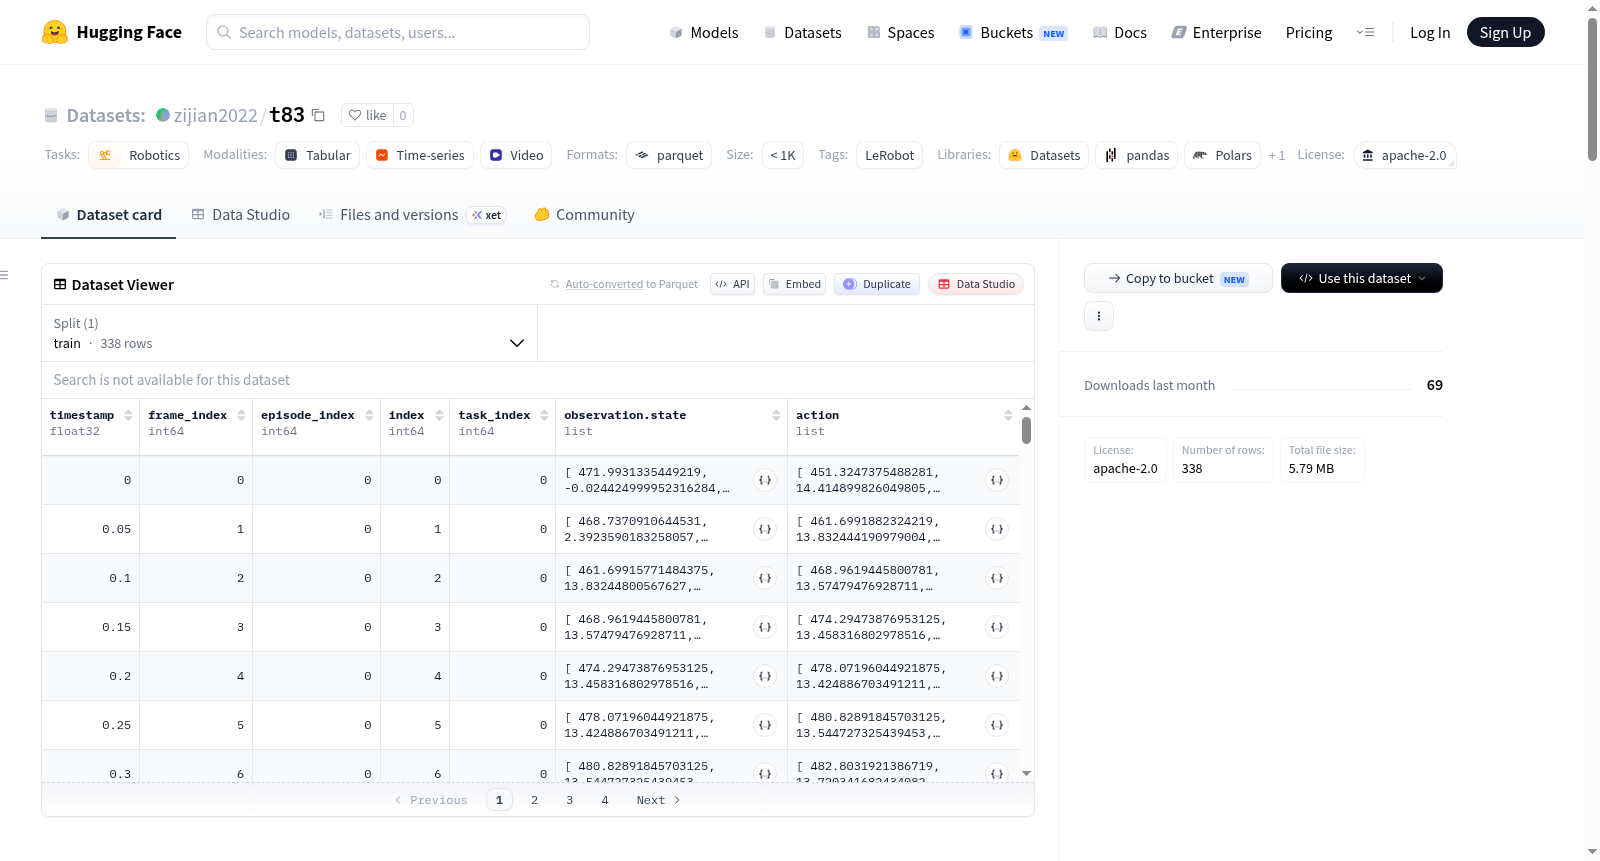Show the additional libraries +1 indicator
This screenshot has height=861, width=1600.
[x=1277, y=155]
